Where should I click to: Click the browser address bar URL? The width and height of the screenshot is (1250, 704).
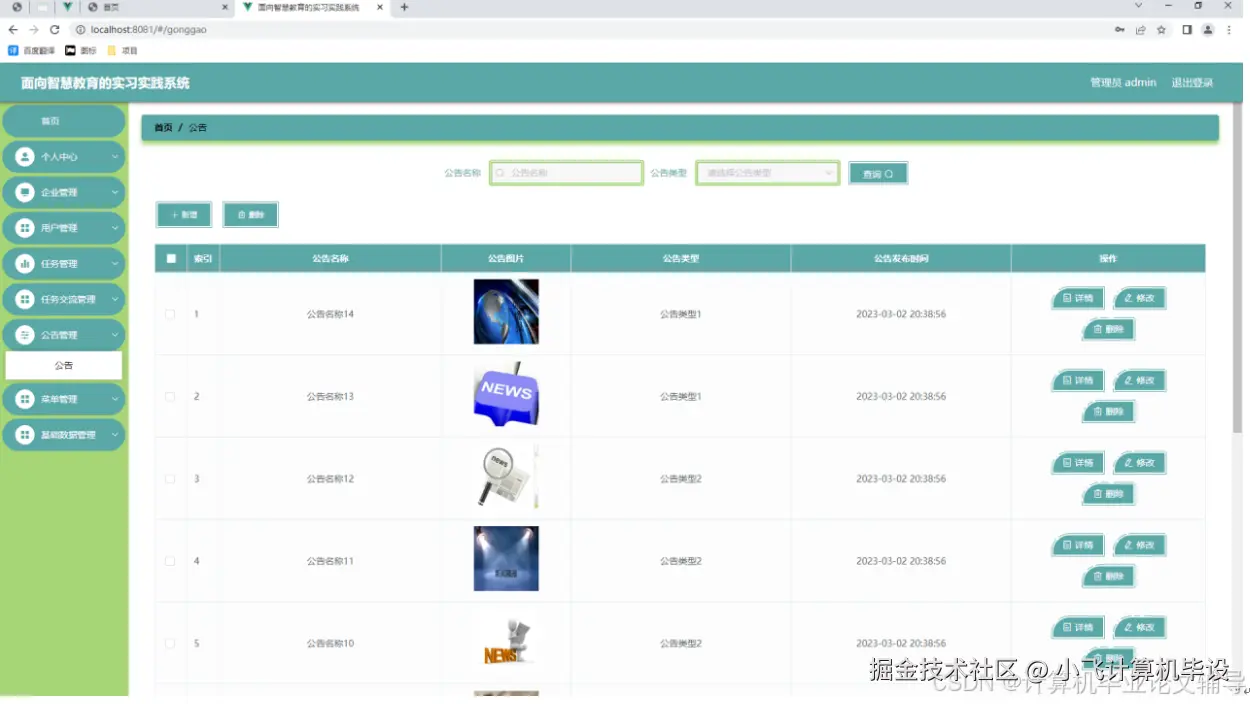(149, 30)
